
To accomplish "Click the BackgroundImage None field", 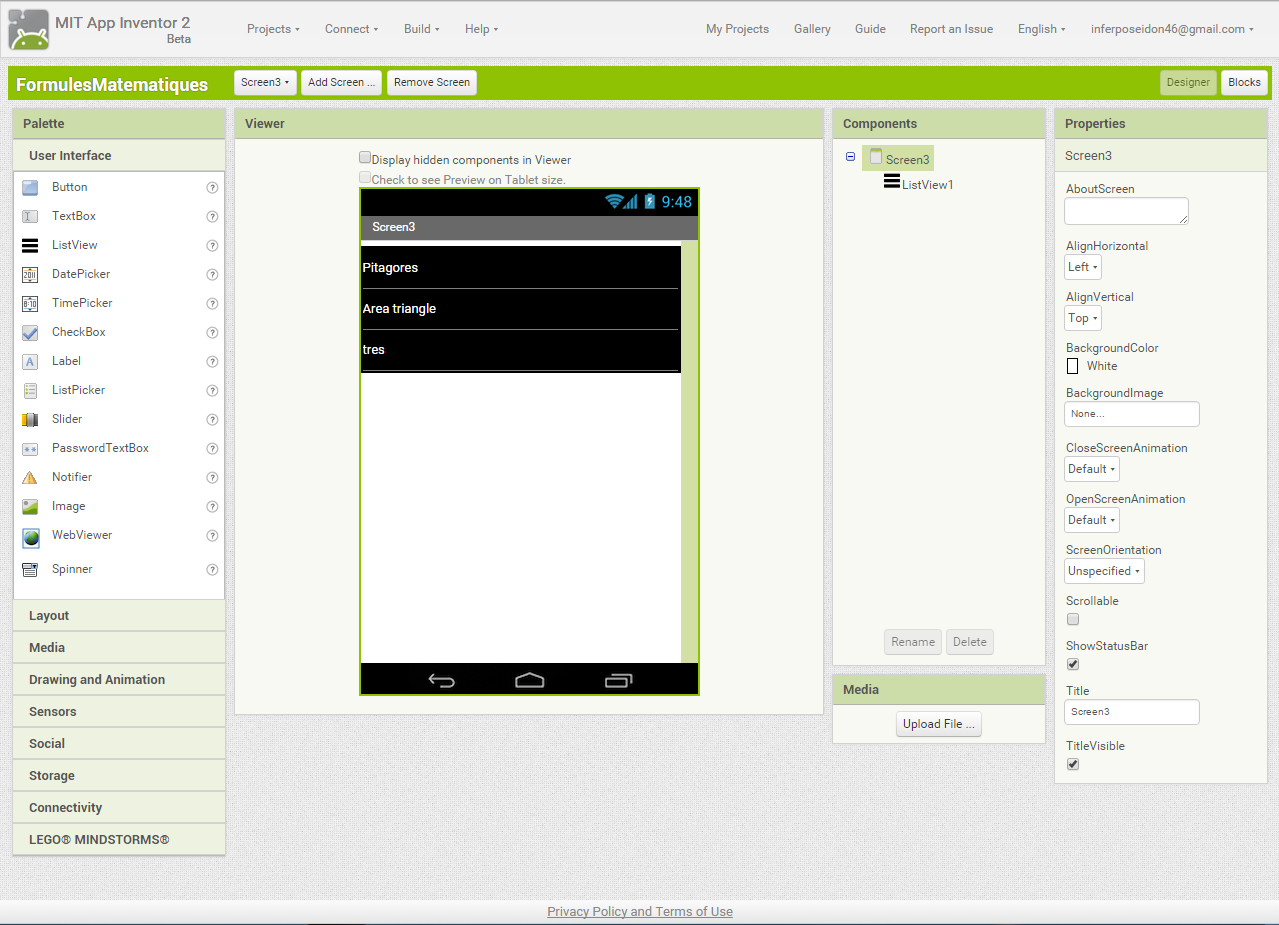I will 1132,414.
